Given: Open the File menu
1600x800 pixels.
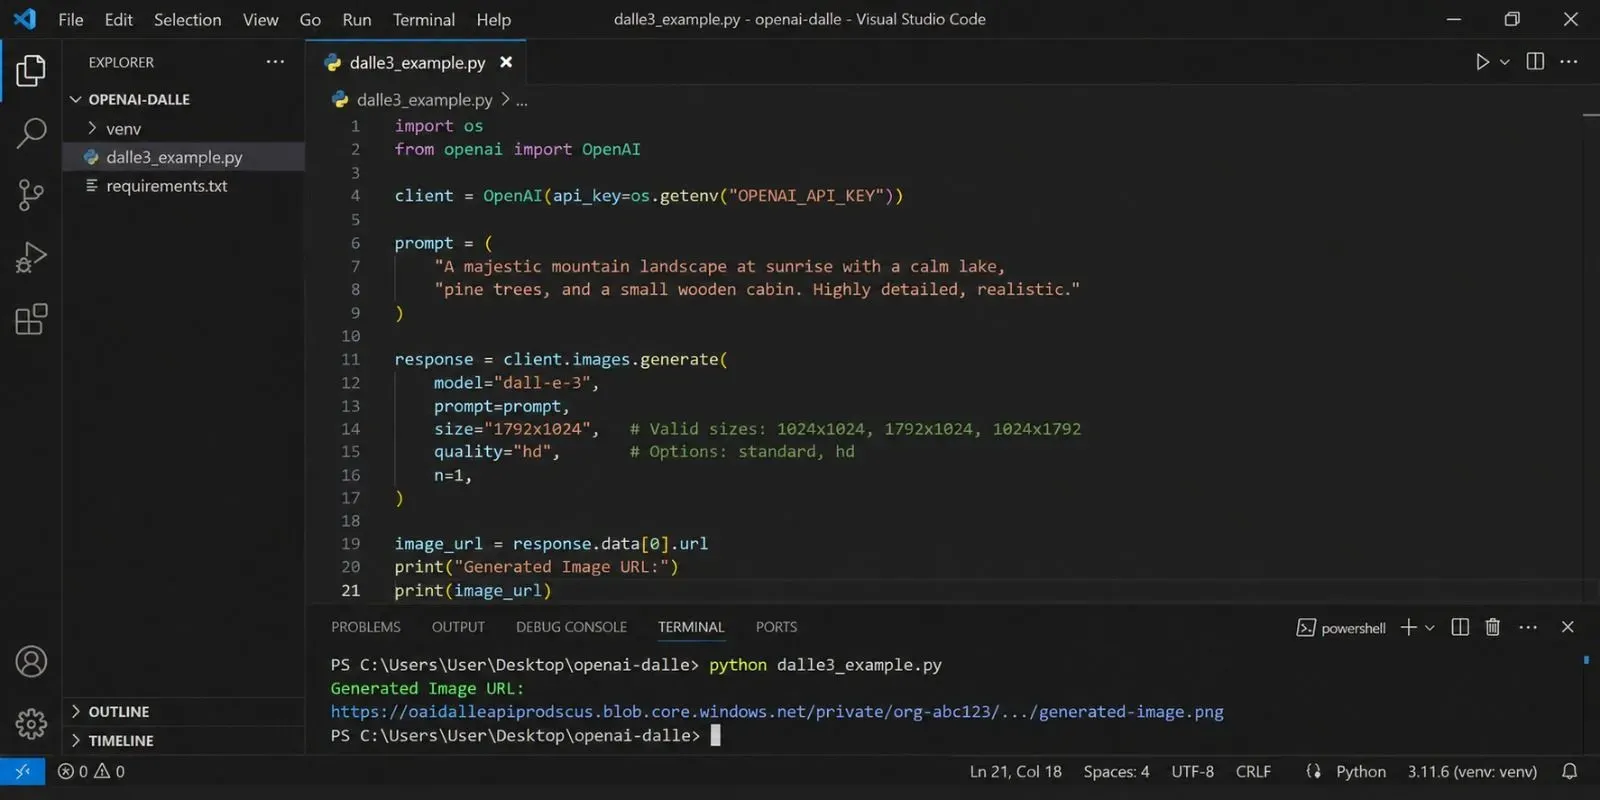Looking at the screenshot, I should coord(71,19).
